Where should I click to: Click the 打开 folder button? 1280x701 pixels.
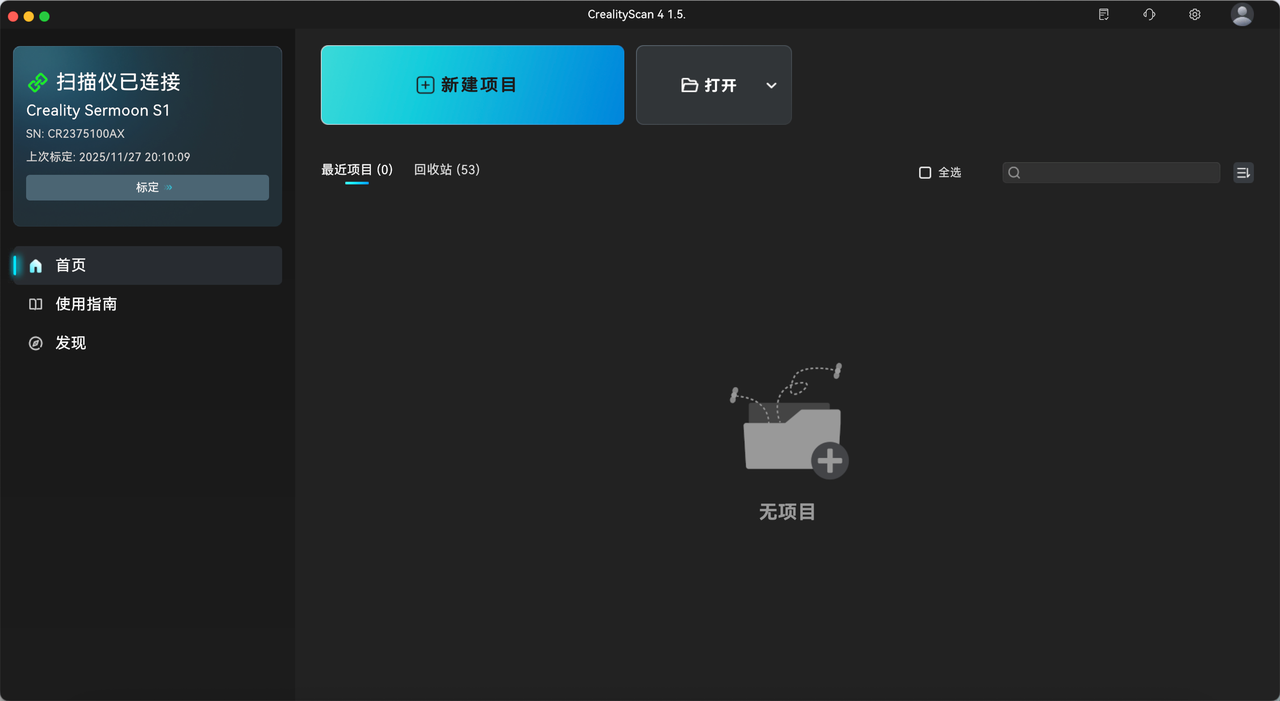coord(708,85)
